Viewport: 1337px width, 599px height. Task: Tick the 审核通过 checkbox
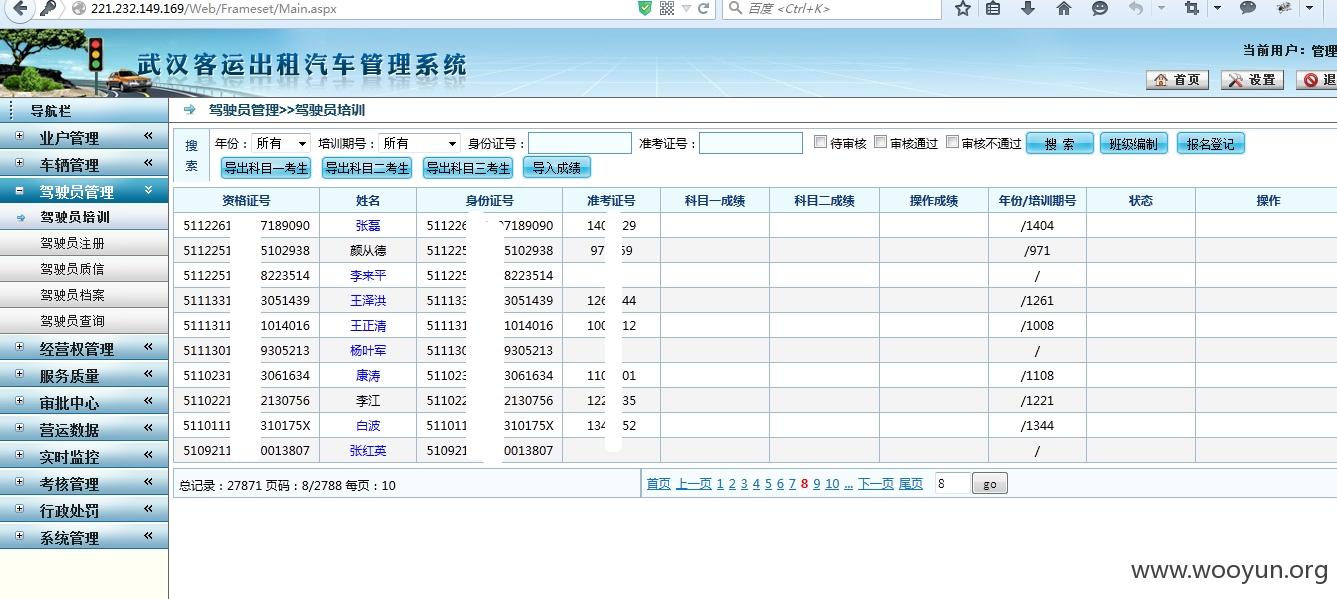click(880, 142)
